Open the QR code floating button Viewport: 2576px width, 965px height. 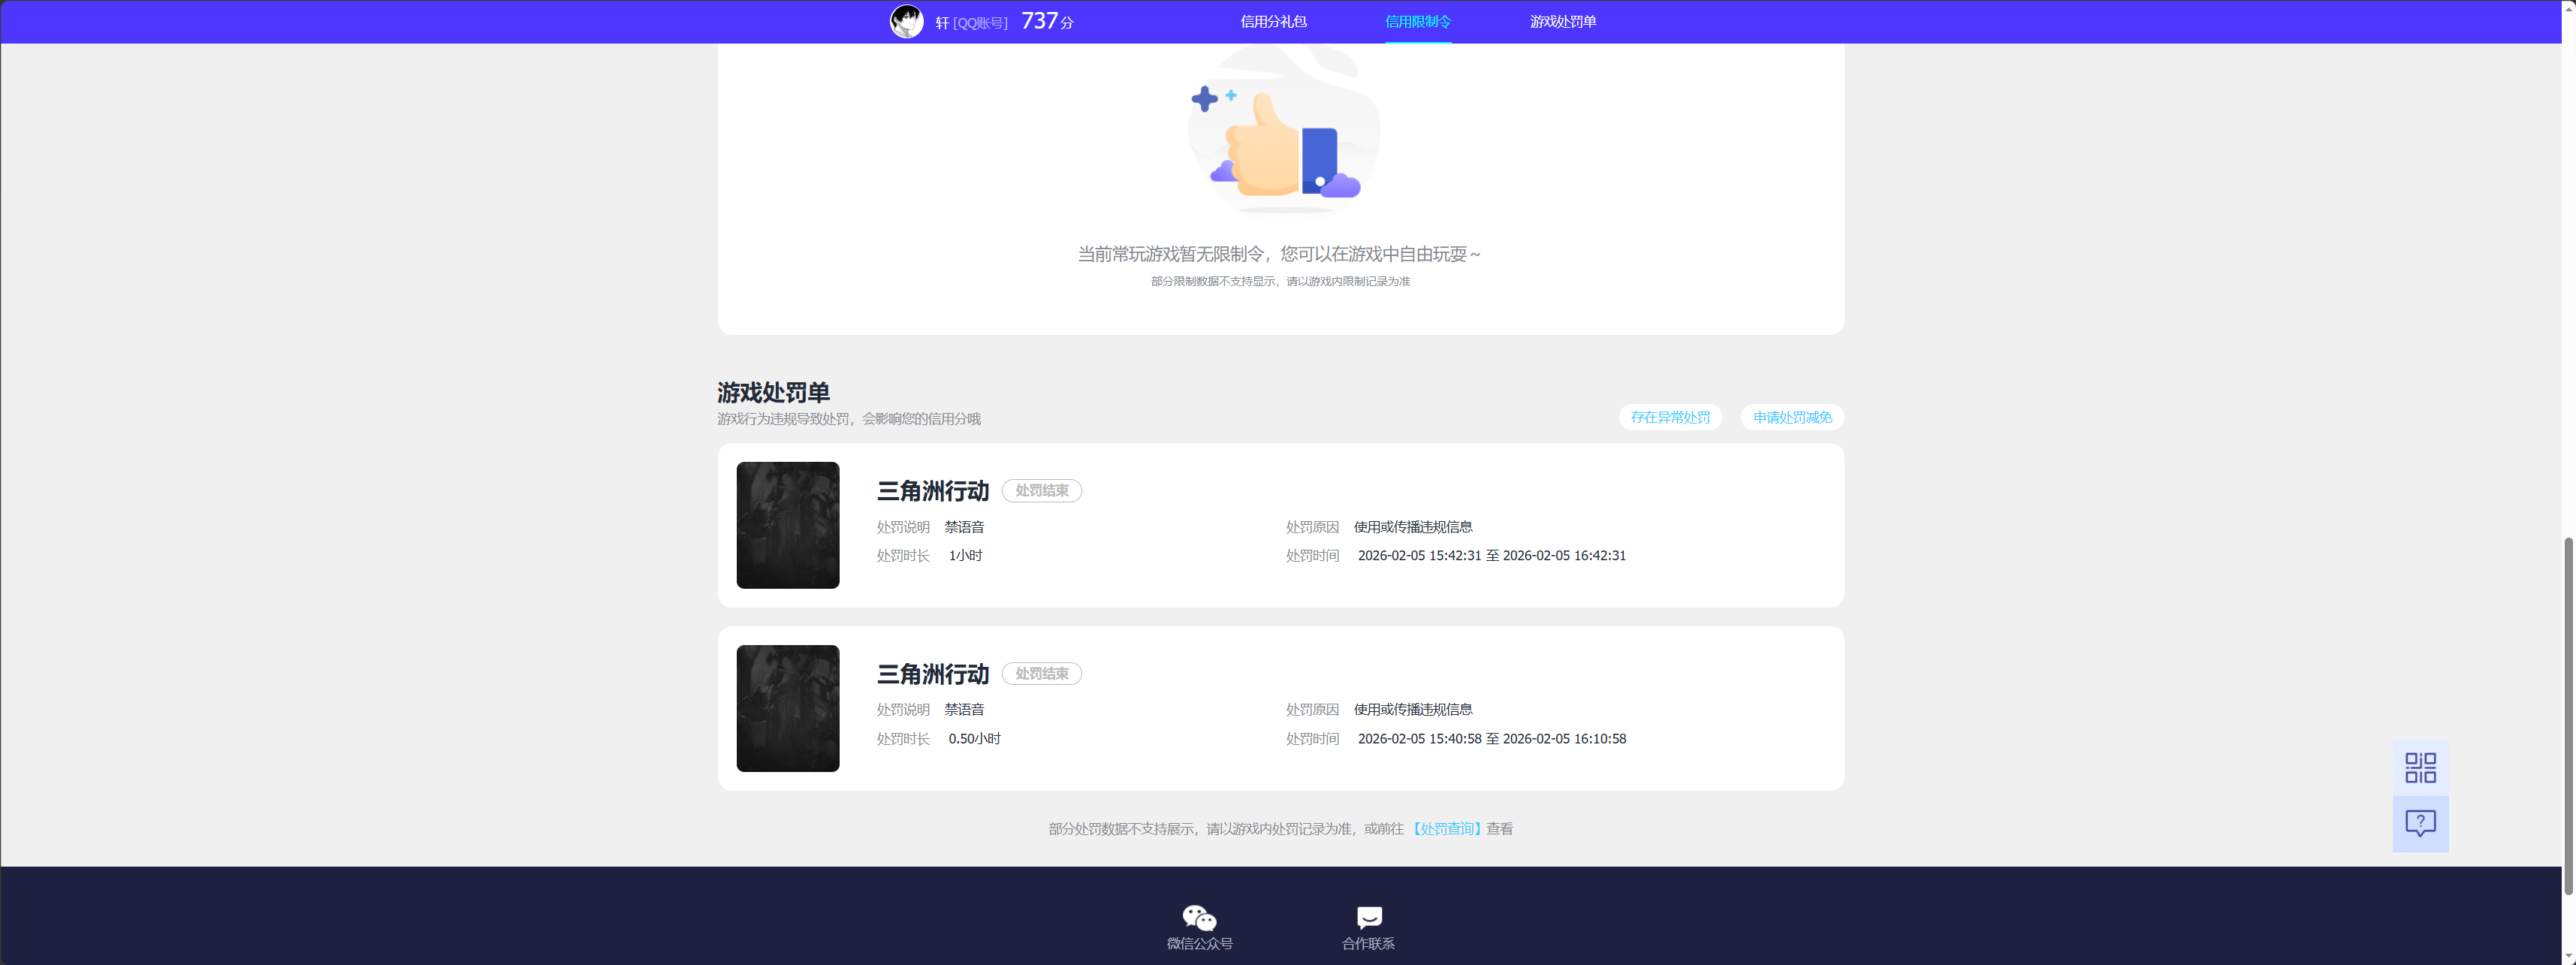coord(2420,767)
